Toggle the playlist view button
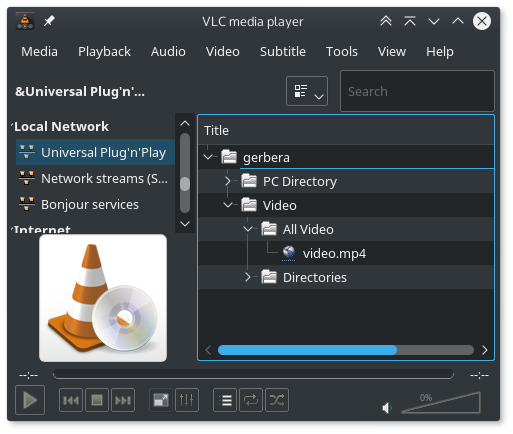Viewport: 513px width, 434px height. tap(225, 400)
